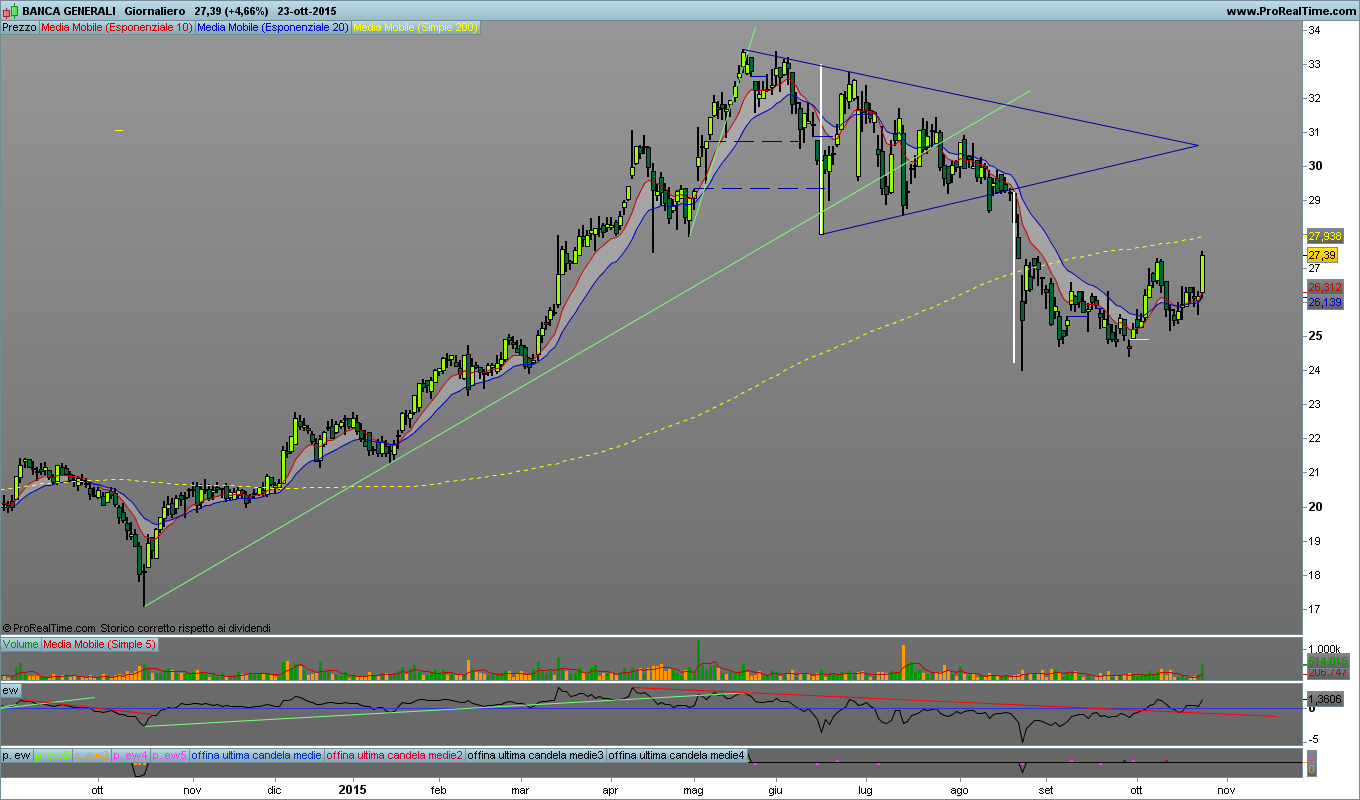
Task: Click the yellow 27,39 current price tag
Action: point(1322,256)
